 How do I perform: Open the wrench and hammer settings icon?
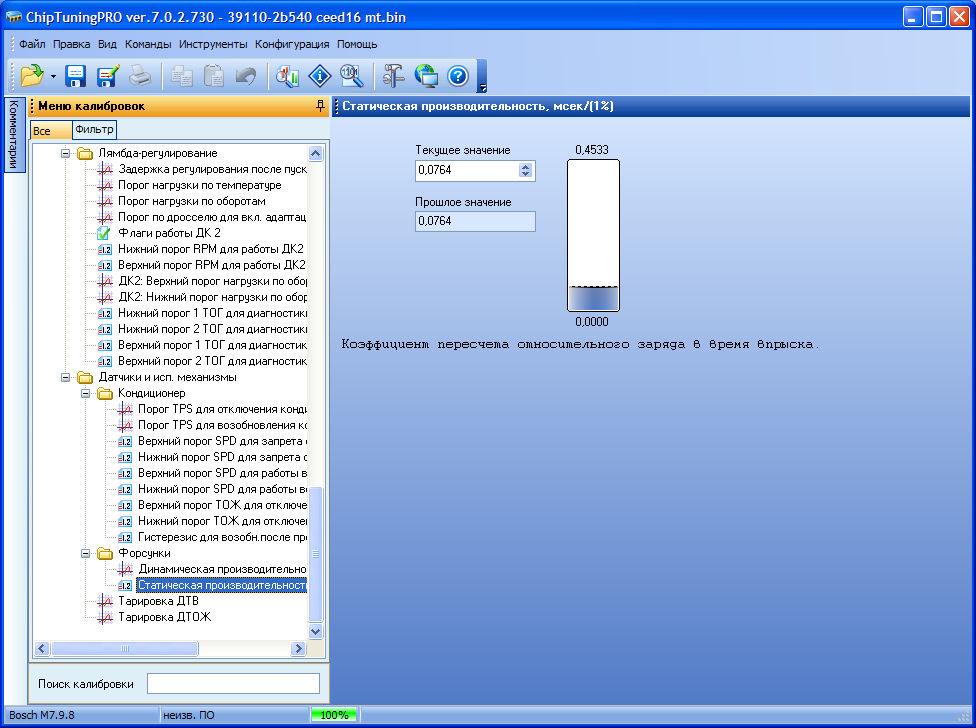(394, 76)
